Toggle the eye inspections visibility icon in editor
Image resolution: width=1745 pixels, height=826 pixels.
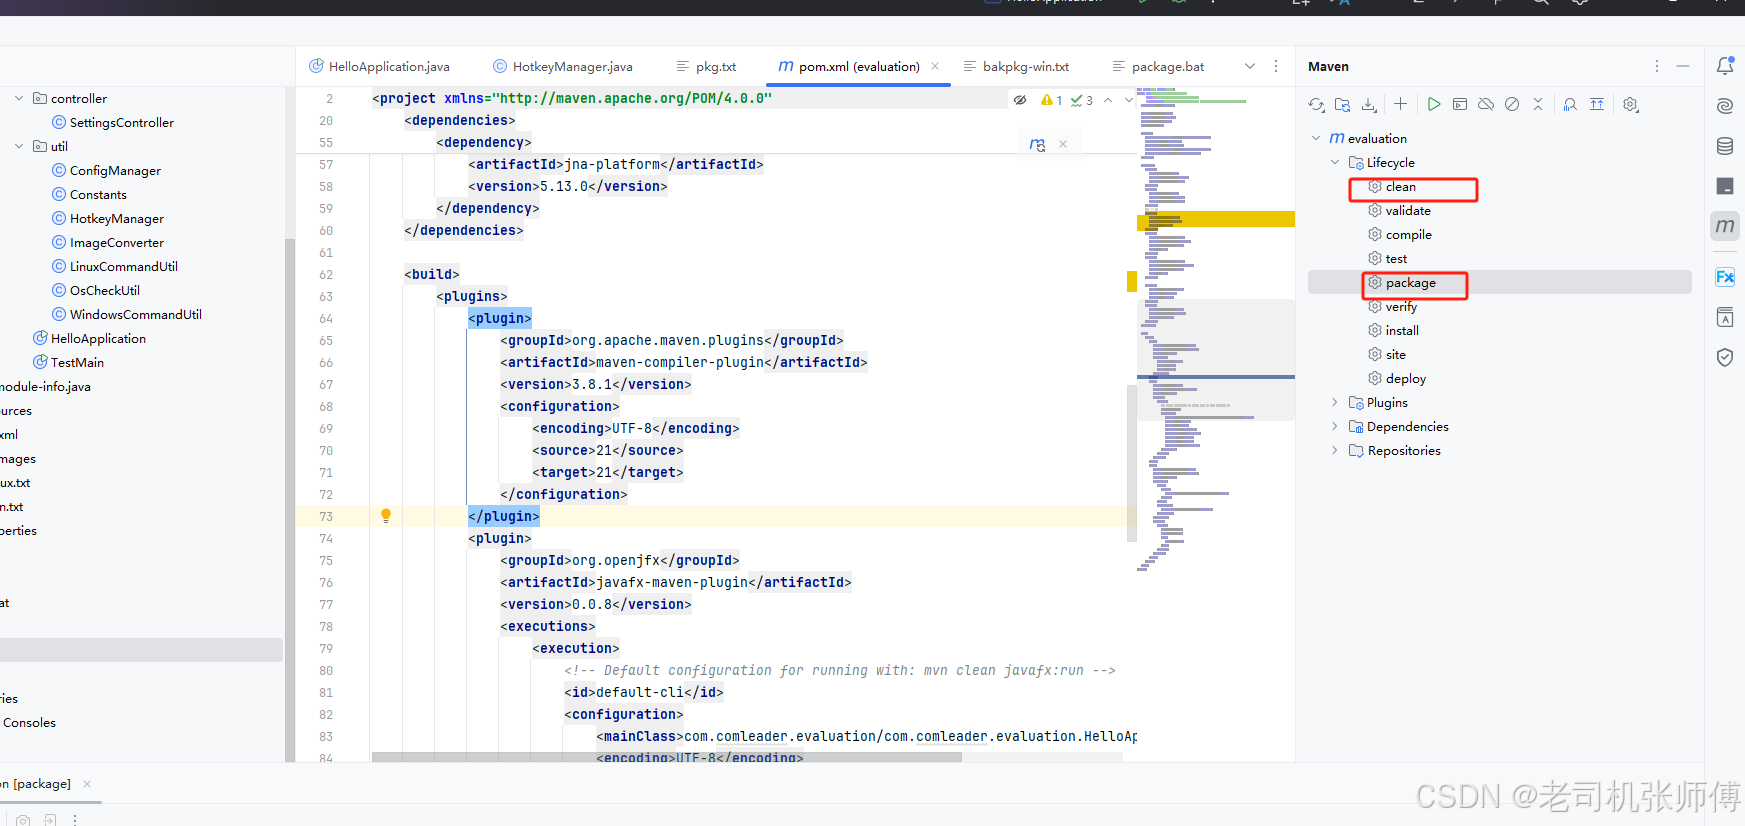(x=1020, y=100)
